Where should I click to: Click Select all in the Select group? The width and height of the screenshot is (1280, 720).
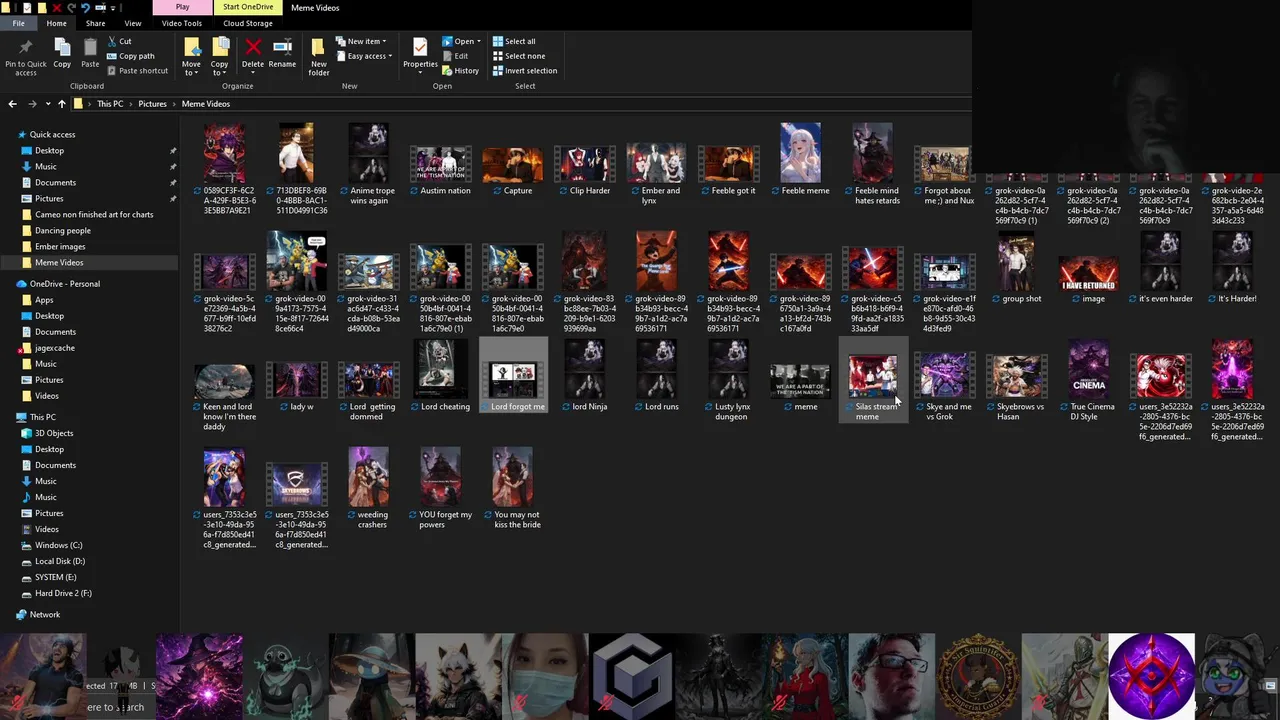coord(514,41)
